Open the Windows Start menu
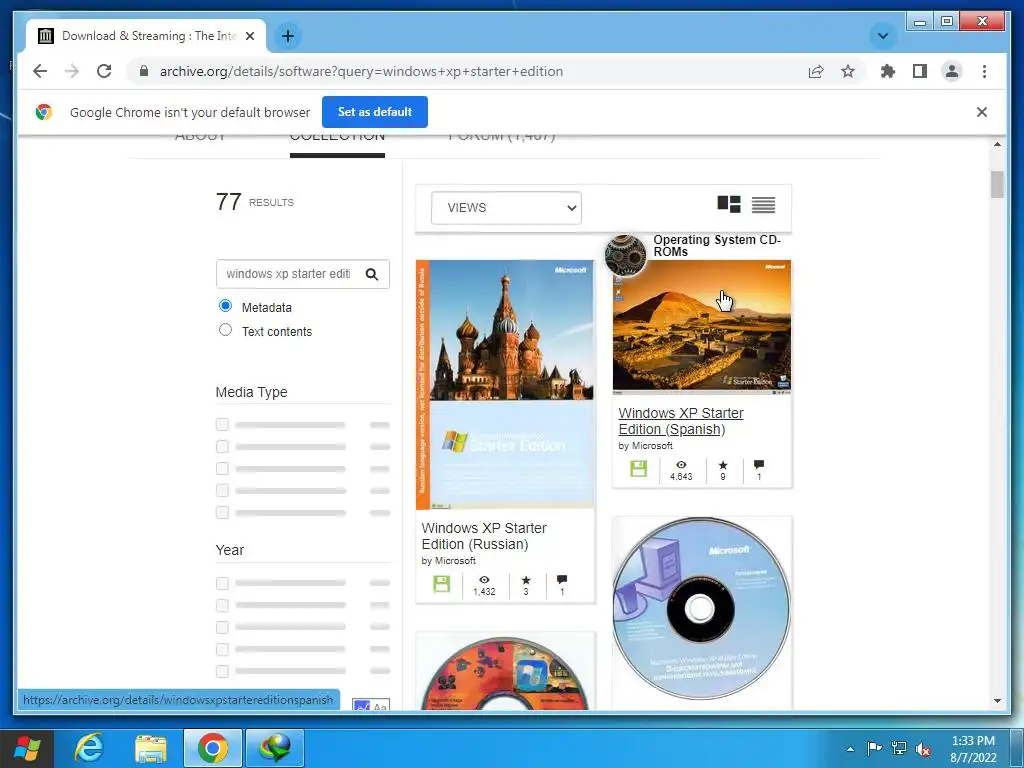 click(27, 748)
